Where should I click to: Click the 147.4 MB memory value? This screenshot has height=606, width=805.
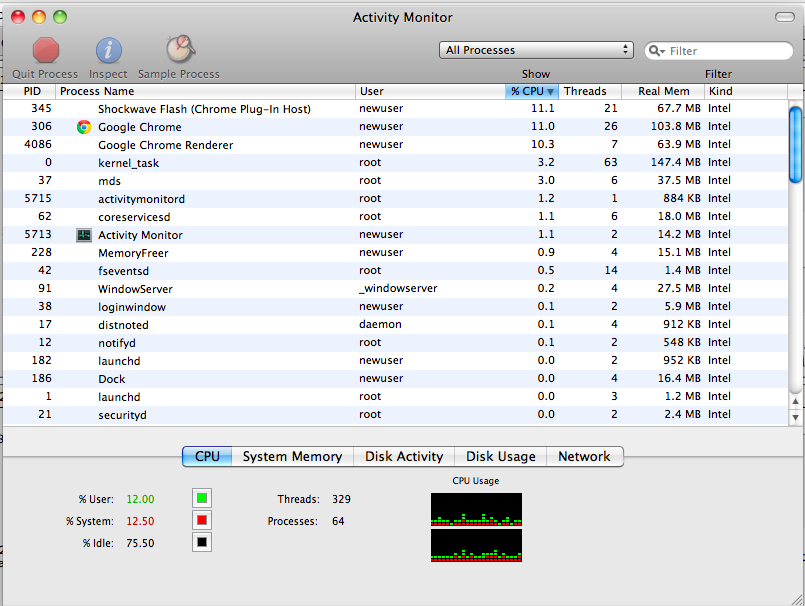676,162
